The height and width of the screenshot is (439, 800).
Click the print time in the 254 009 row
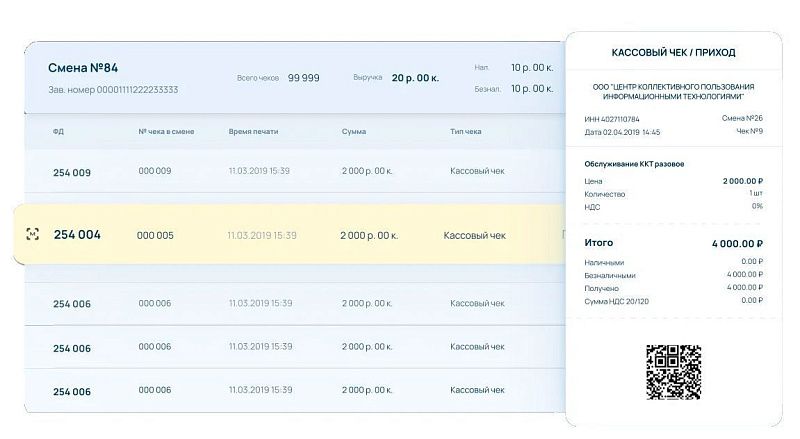[x=259, y=171]
